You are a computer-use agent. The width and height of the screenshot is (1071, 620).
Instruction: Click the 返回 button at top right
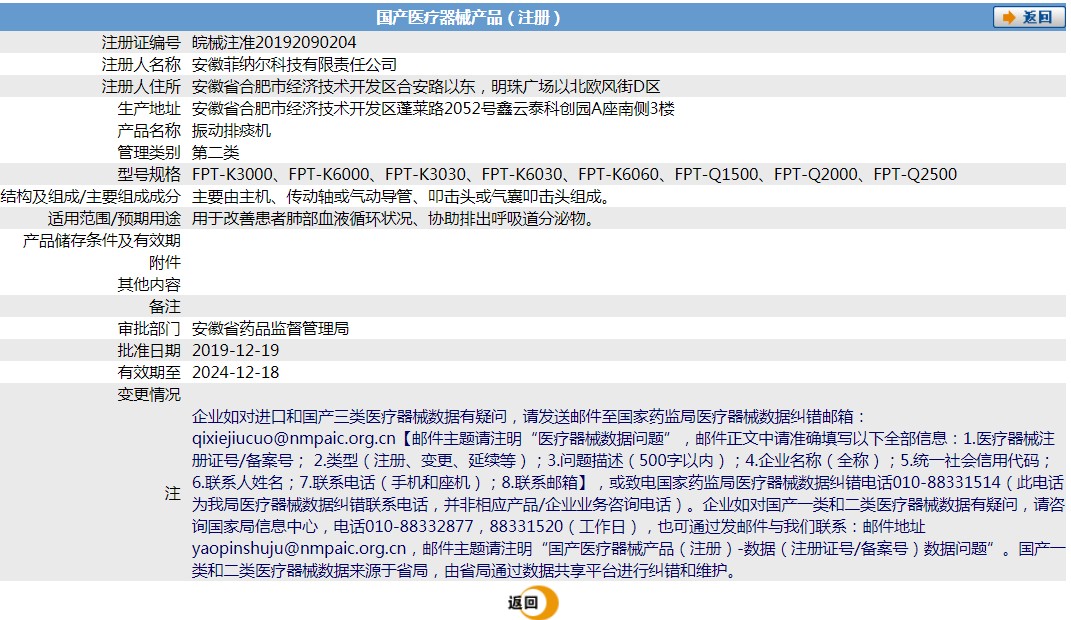point(1028,17)
